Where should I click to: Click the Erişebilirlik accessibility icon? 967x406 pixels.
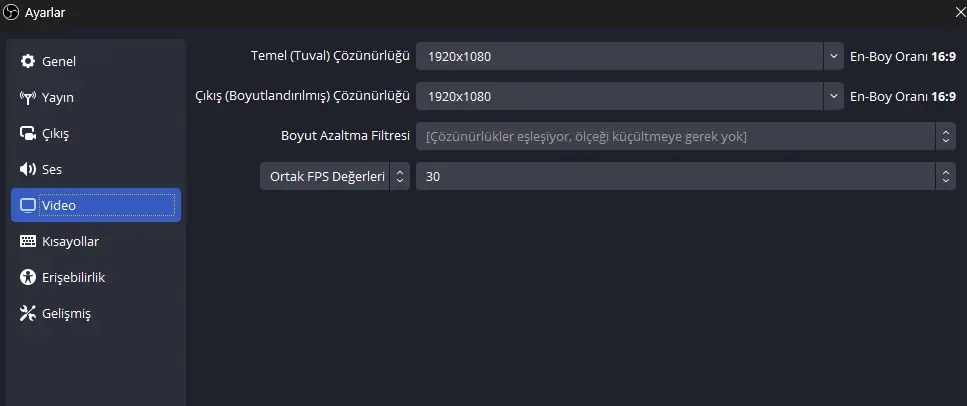pyautogui.click(x=28, y=277)
